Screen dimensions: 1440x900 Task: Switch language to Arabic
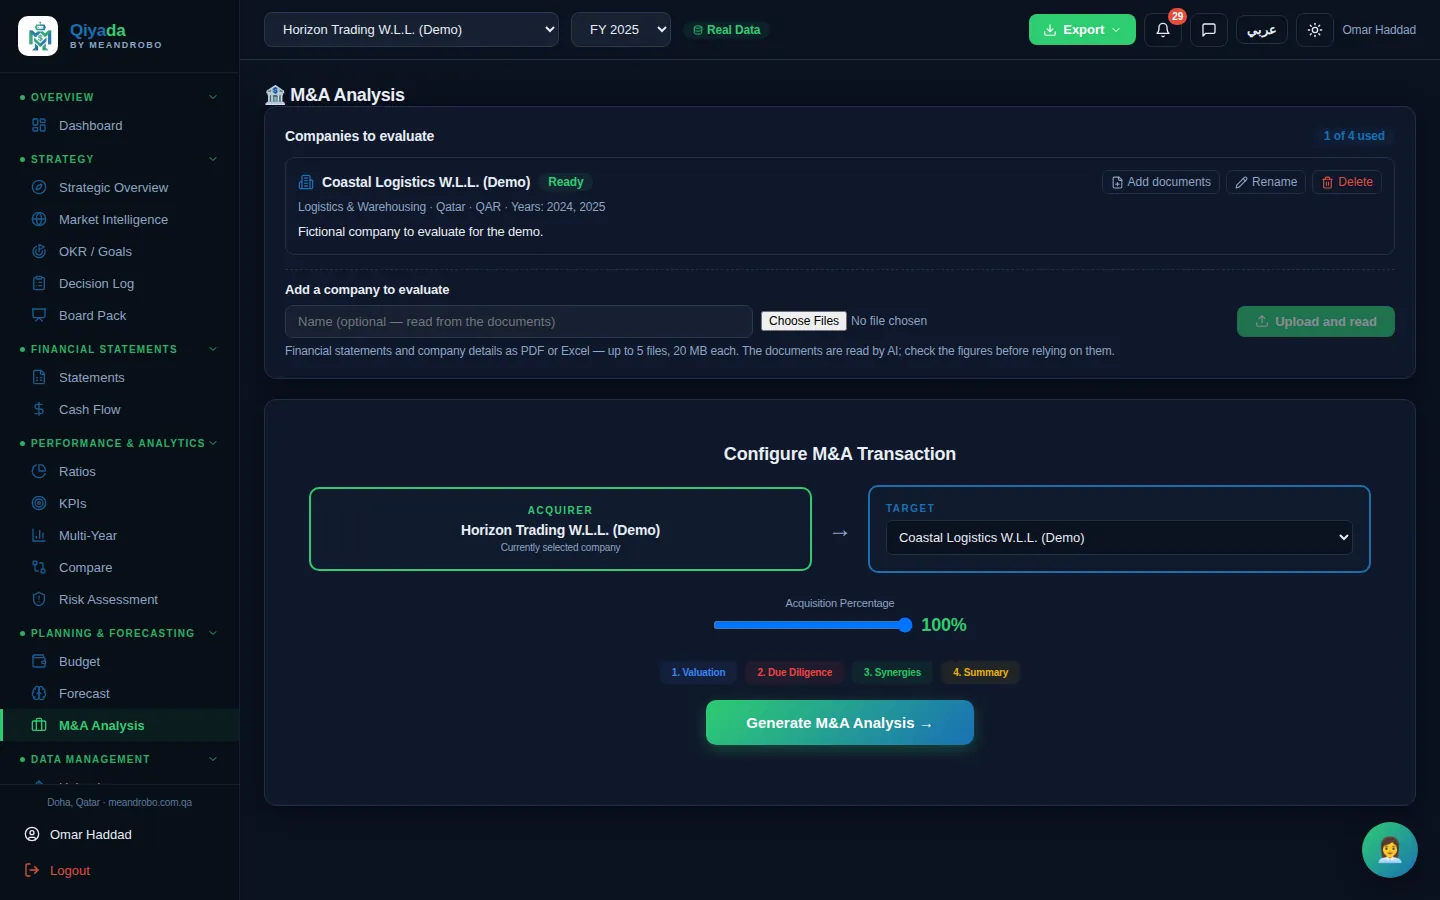(x=1262, y=30)
